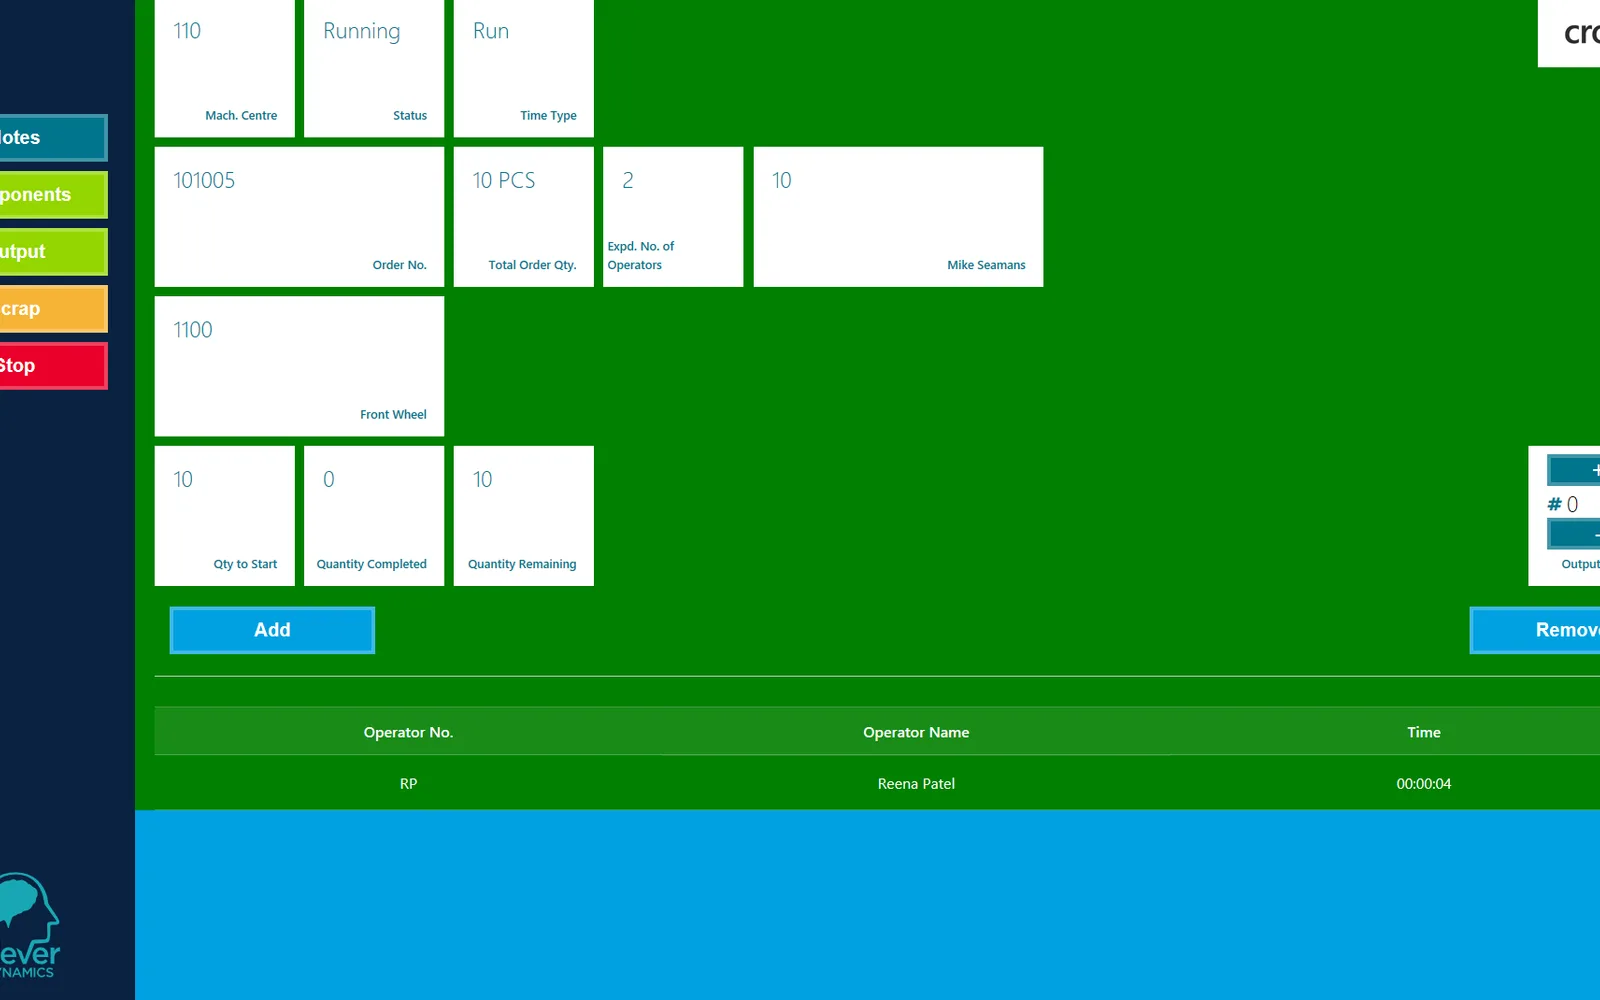This screenshot has width=1600, height=1000.
Task: Select operator number RP in the table
Action: click(408, 784)
